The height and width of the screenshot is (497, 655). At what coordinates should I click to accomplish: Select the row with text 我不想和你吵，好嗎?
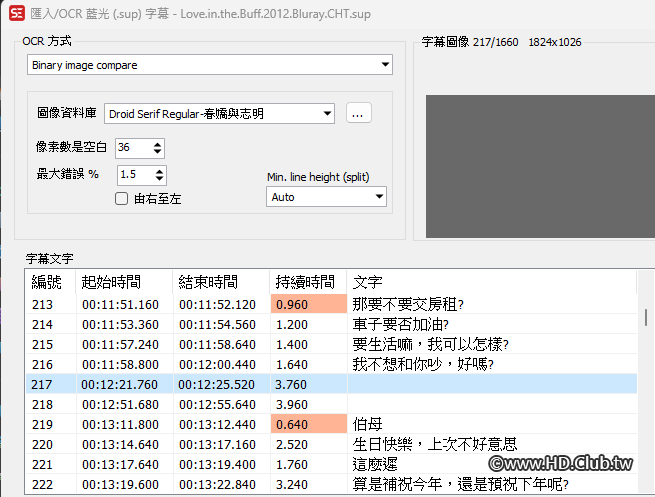pos(331,365)
